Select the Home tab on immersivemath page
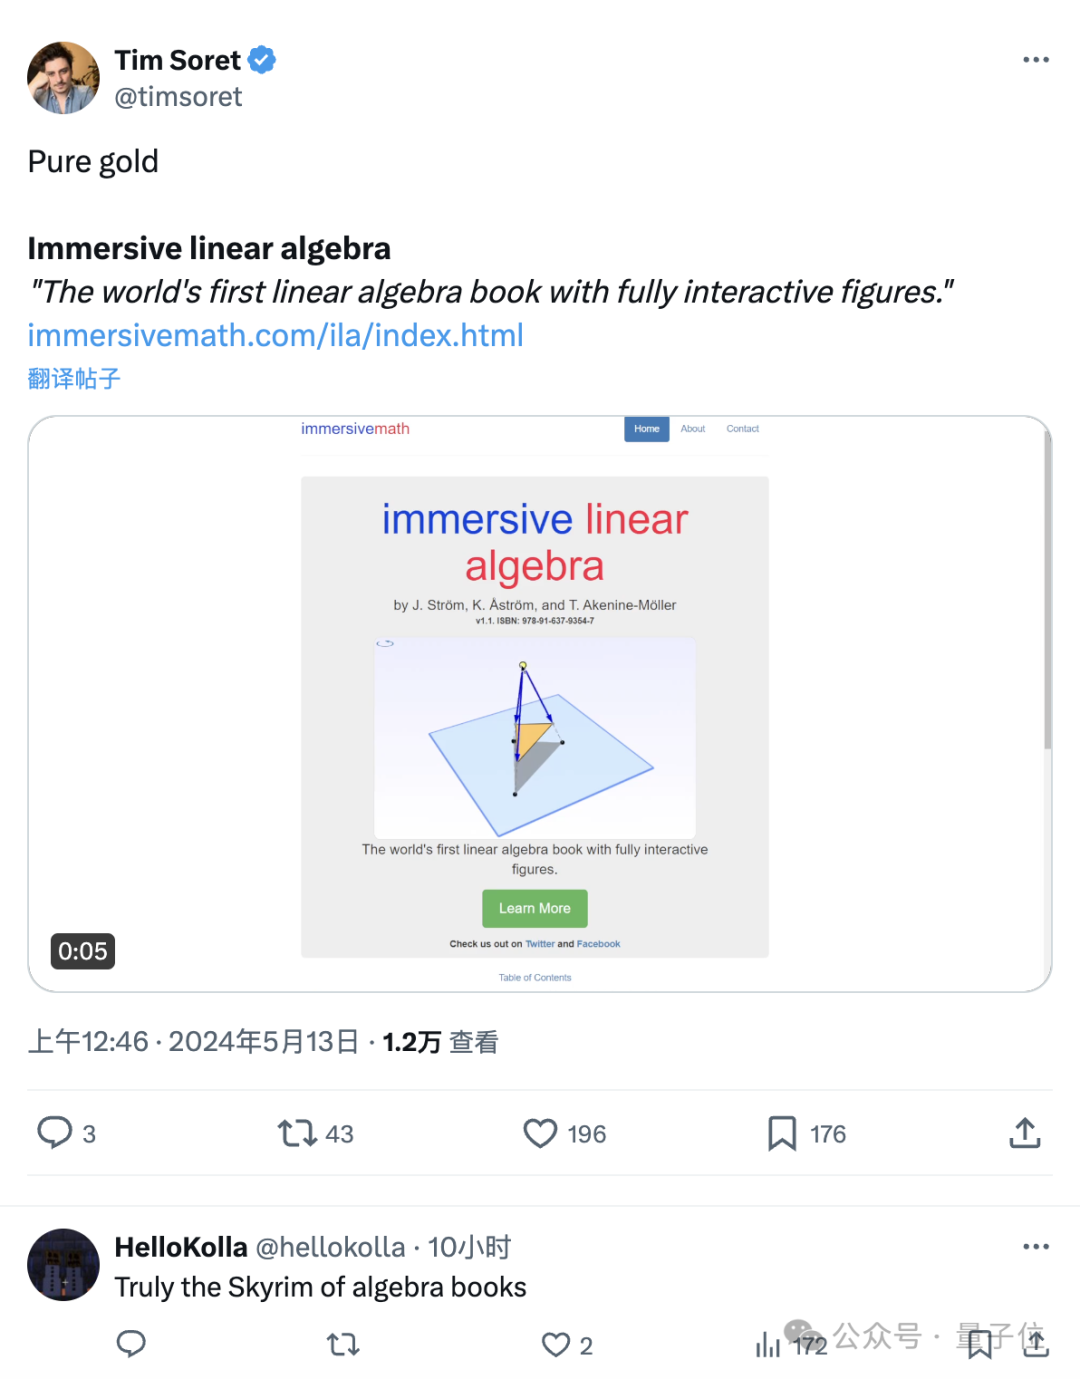Image resolution: width=1080 pixels, height=1379 pixels. coord(647,429)
